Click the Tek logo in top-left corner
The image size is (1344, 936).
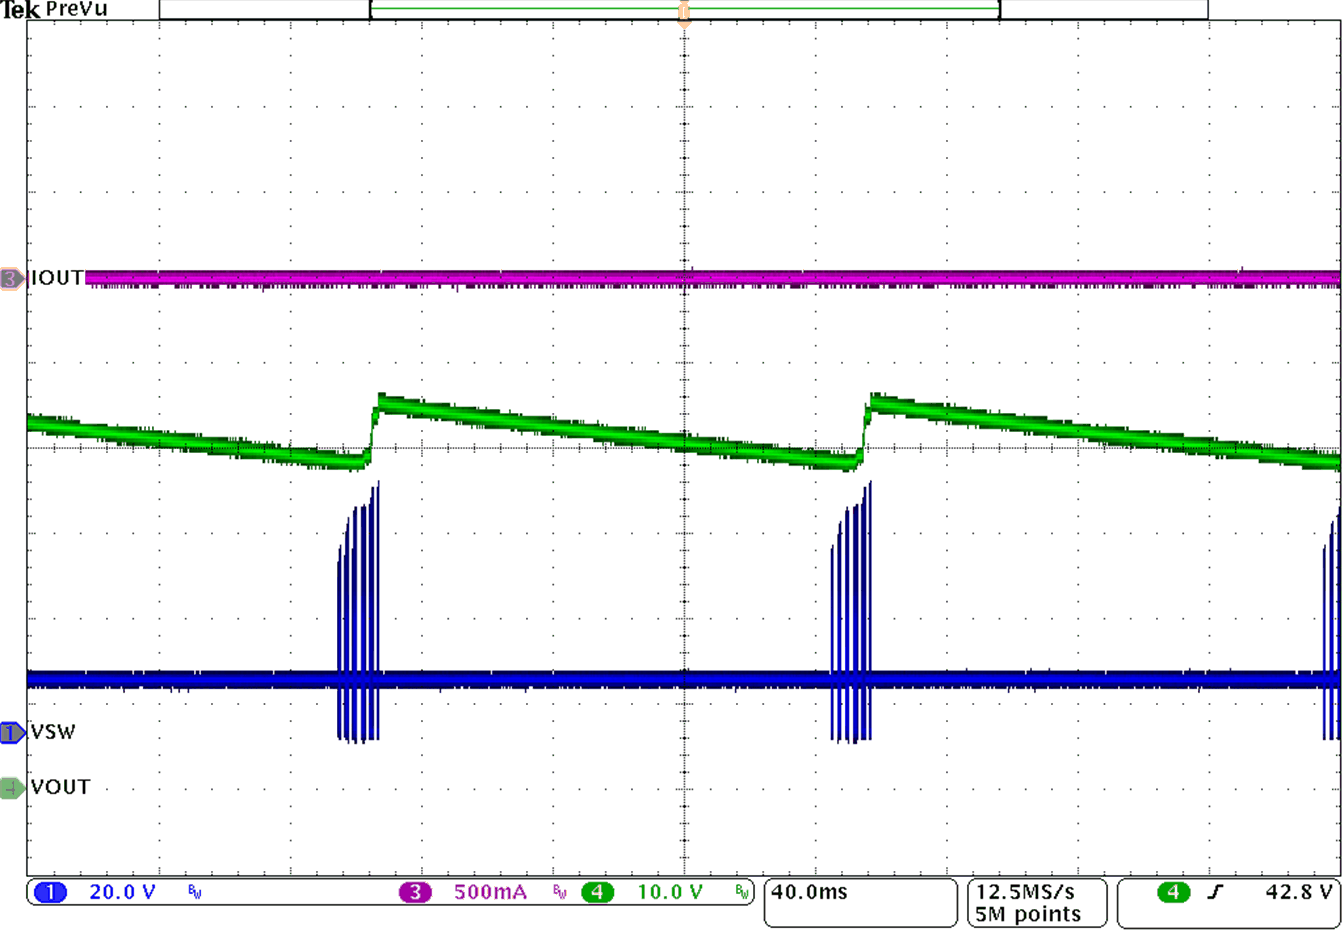pyautogui.click(x=18, y=8)
